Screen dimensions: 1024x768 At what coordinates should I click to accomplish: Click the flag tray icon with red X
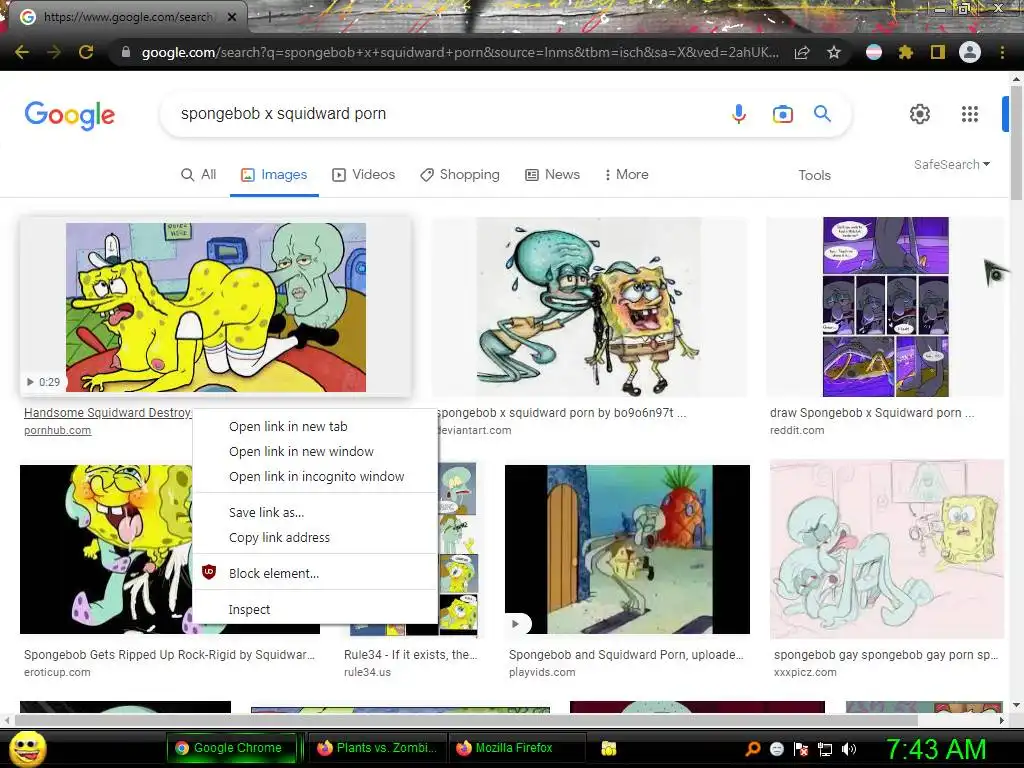click(801, 749)
